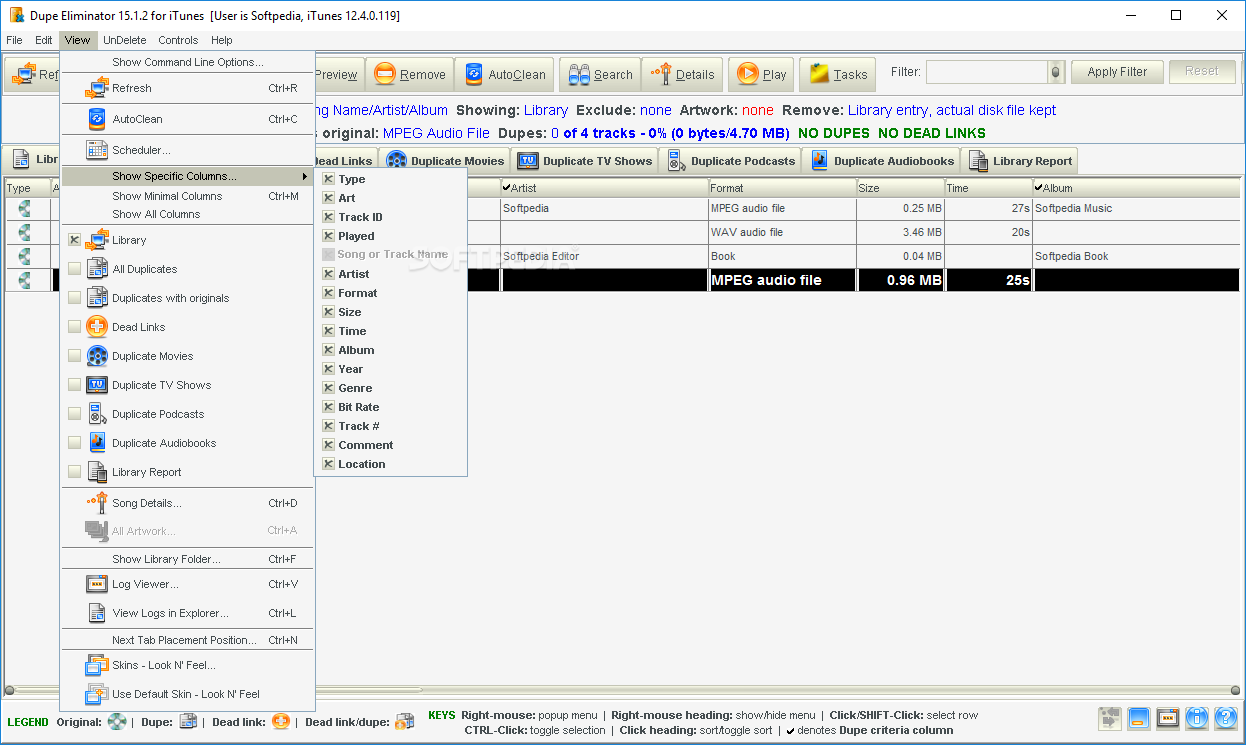This screenshot has height=745, width=1246.
Task: Click the Duplicate Podcasts icon in menu
Action: coord(97,414)
